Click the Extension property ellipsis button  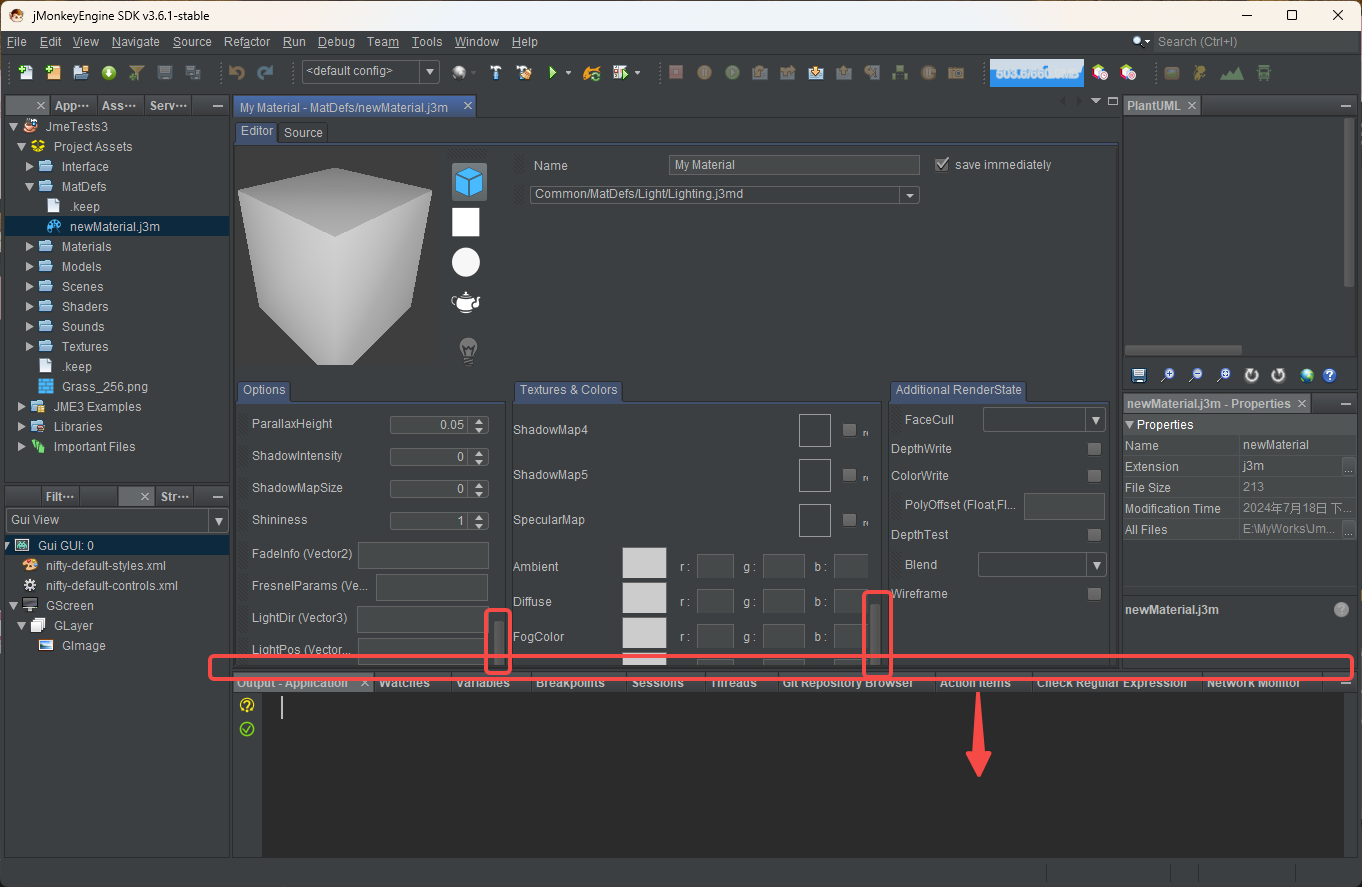pos(1348,466)
